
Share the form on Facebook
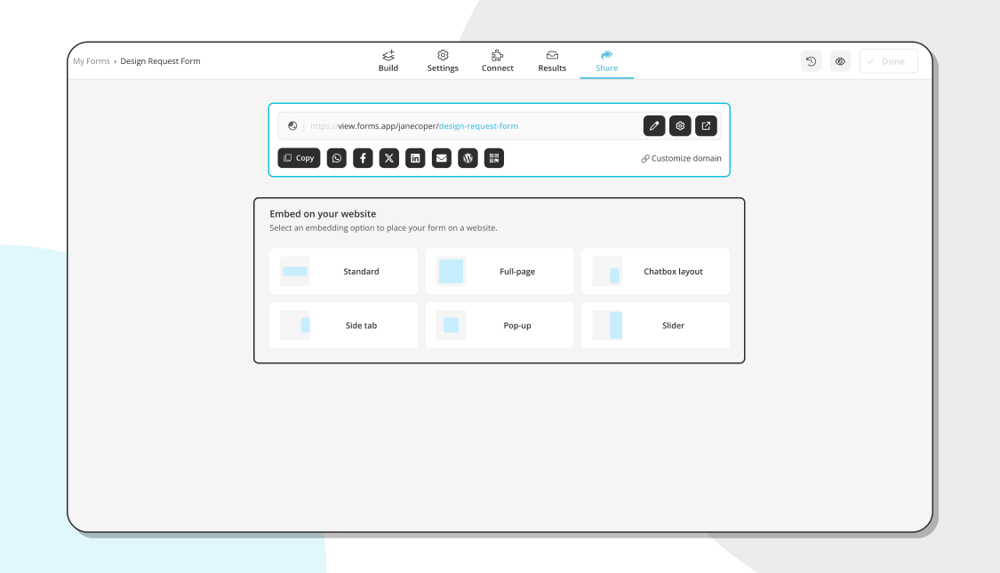[363, 158]
